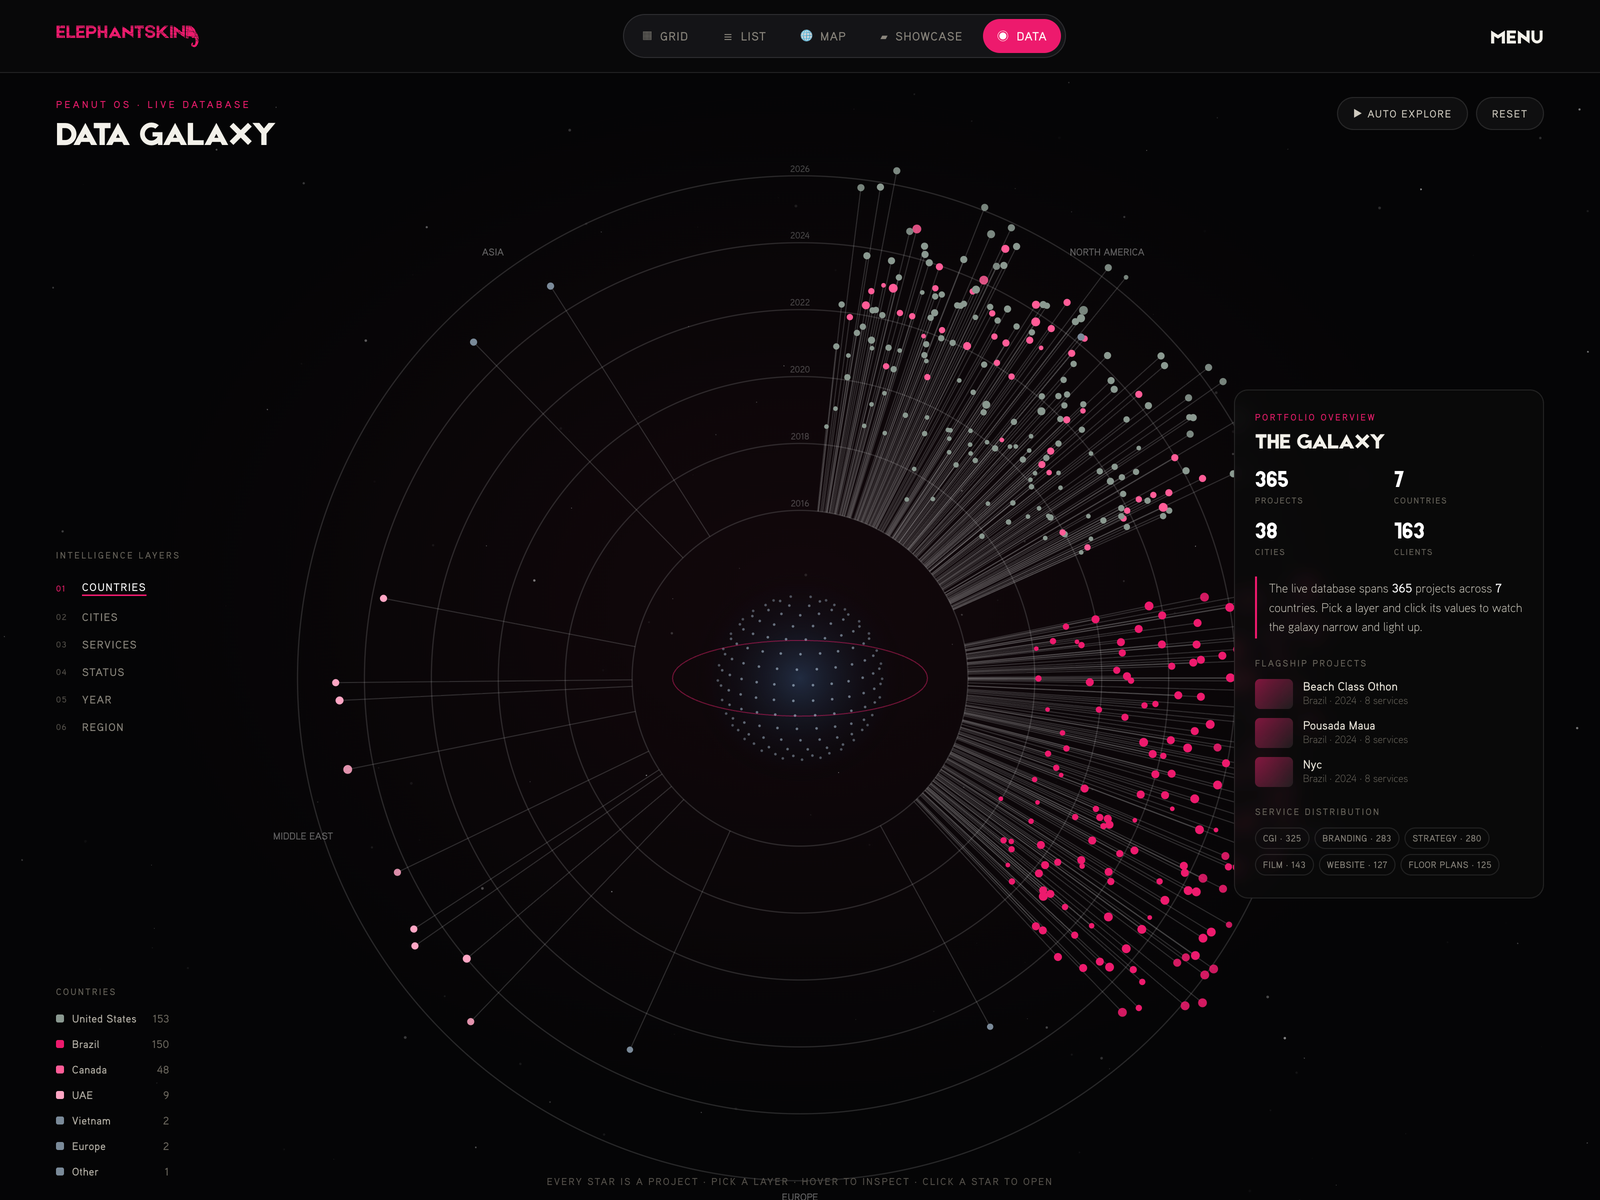This screenshot has height=1200, width=1600.
Task: Click the list lines icon in List tab
Action: coord(728,37)
